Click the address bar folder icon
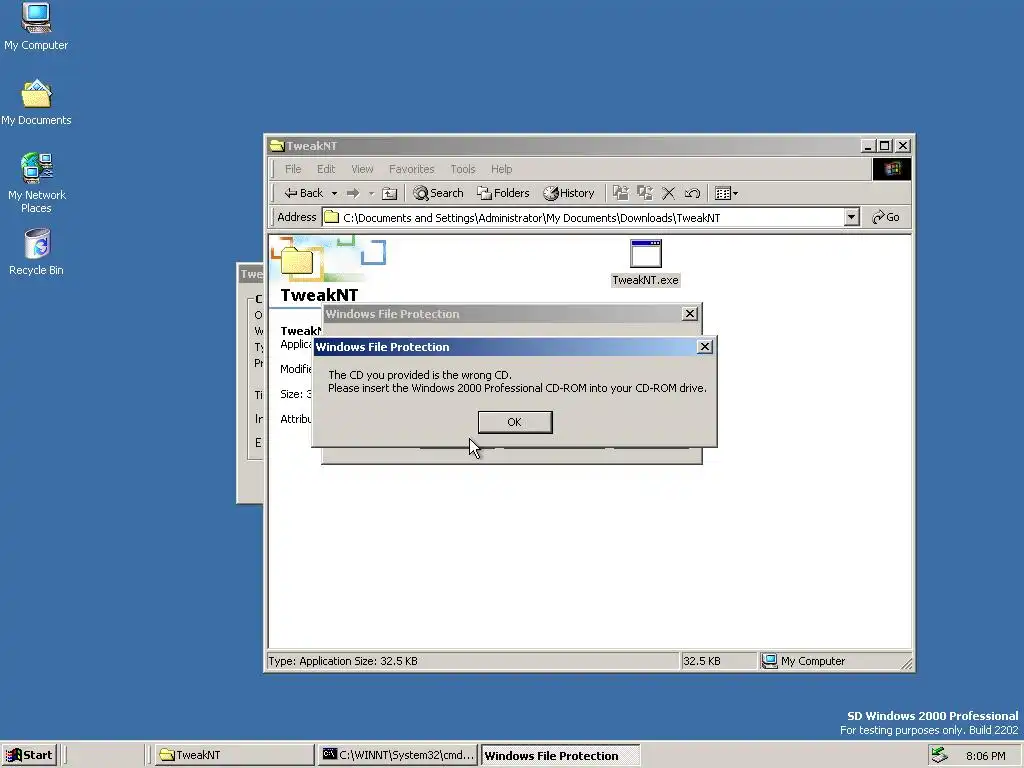1024x768 pixels. 332,217
